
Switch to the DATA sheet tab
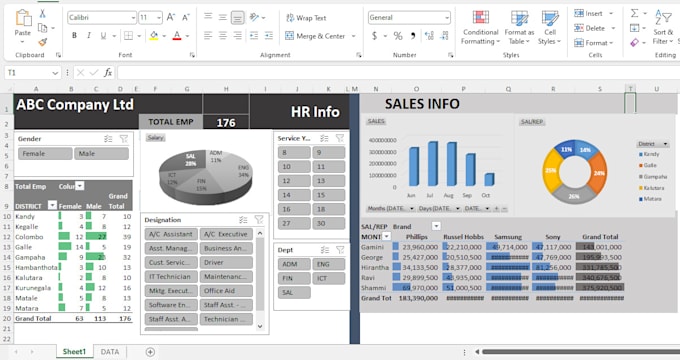tap(110, 352)
